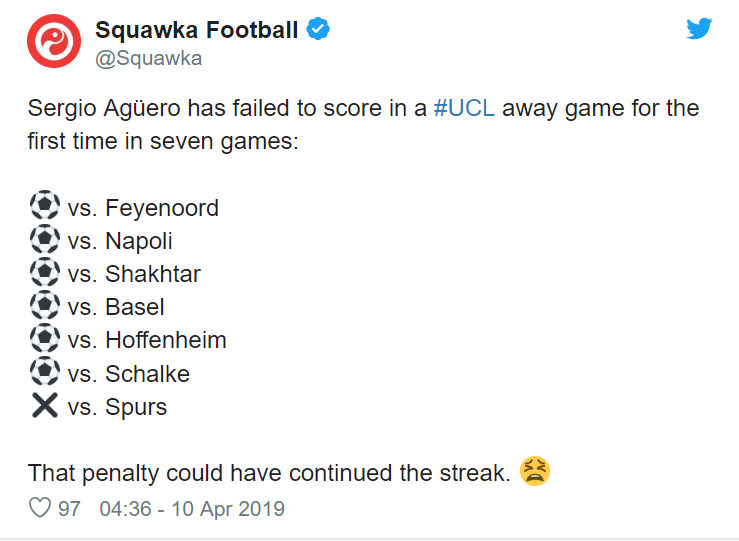Click the text 'vs. Spurs'

(117, 407)
